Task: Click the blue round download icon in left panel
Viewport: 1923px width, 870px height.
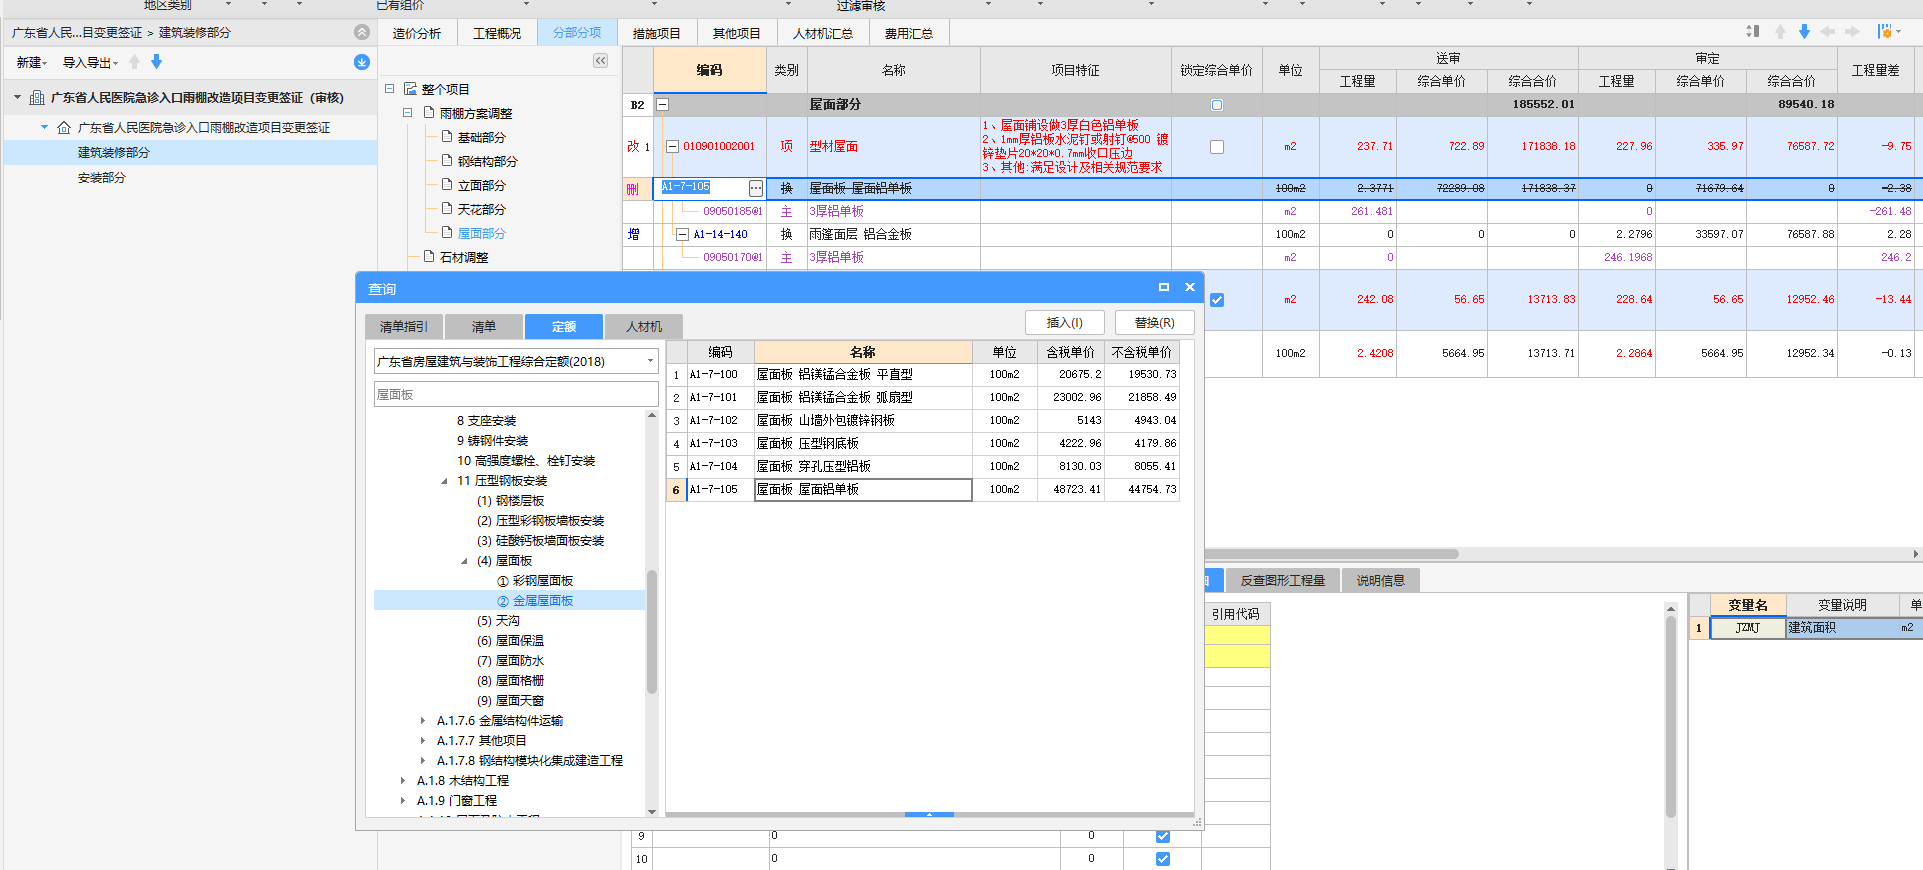Action: tap(362, 62)
